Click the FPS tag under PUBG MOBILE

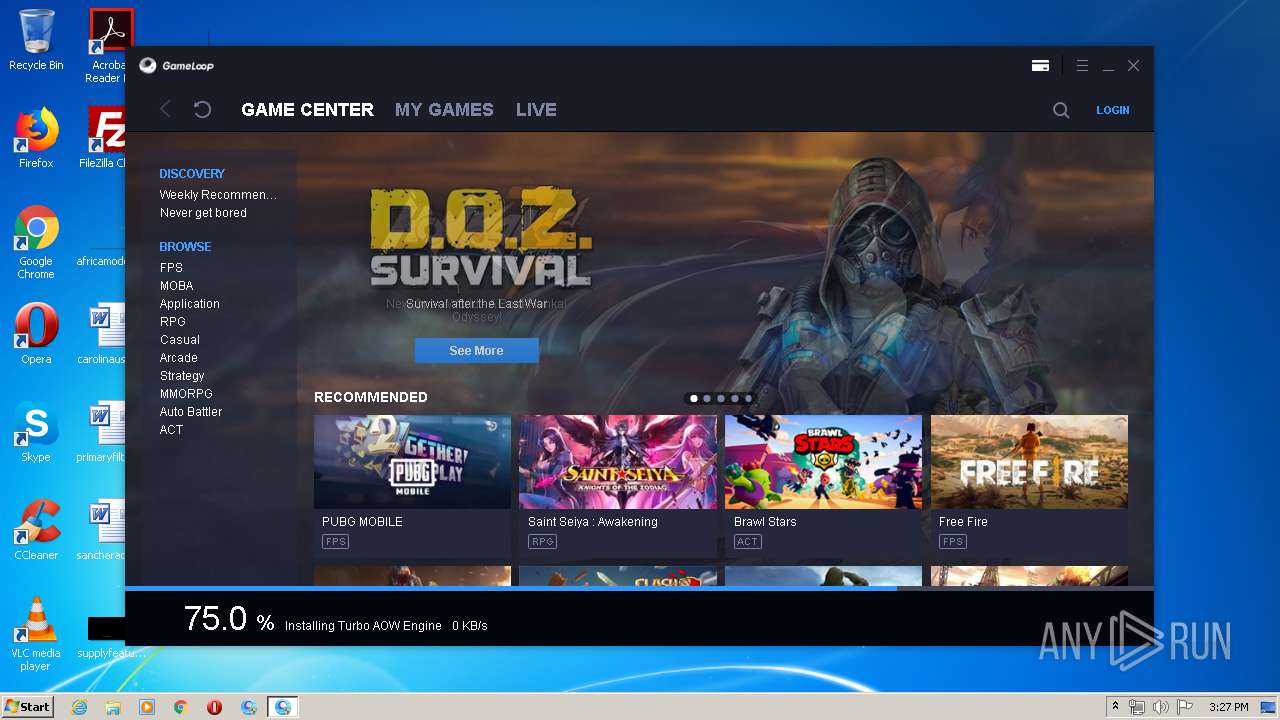coord(335,542)
